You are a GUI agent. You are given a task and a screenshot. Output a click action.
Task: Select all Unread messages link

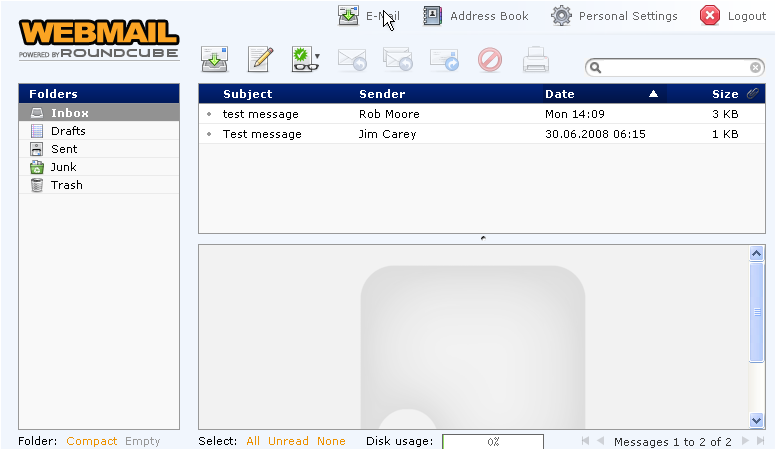(288, 441)
